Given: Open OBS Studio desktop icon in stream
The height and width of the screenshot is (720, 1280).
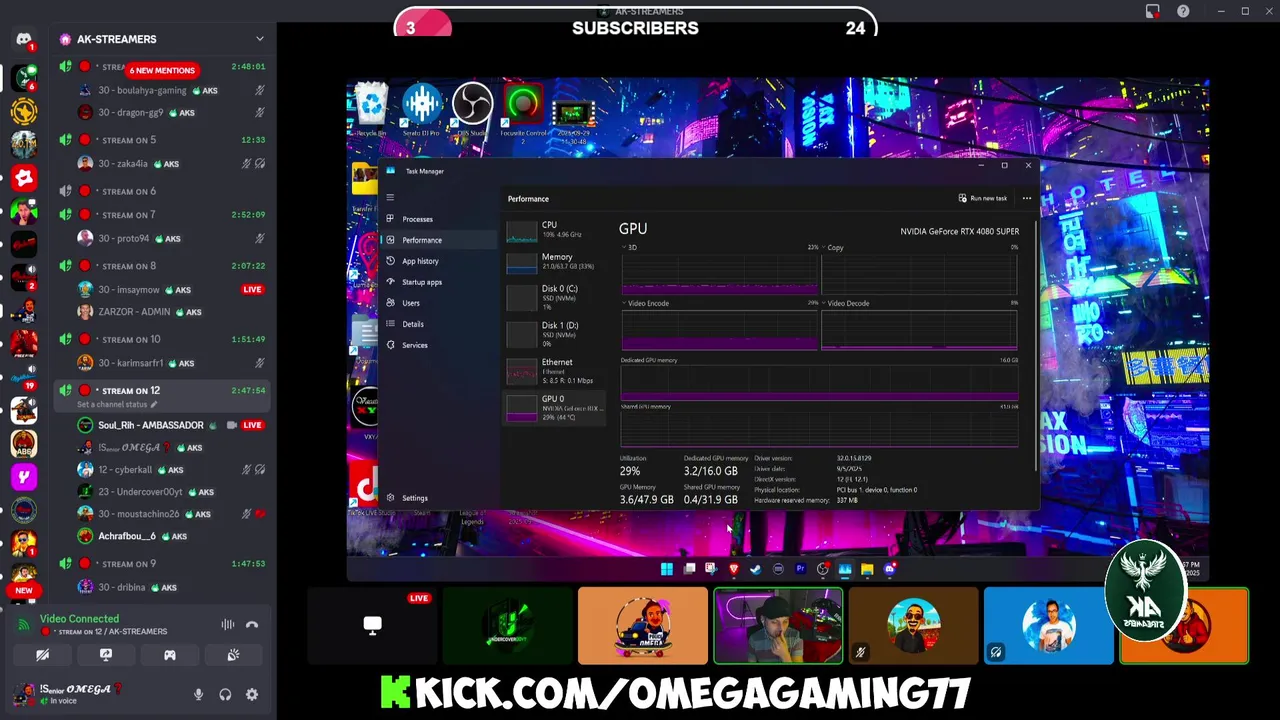Looking at the screenshot, I should [x=472, y=109].
